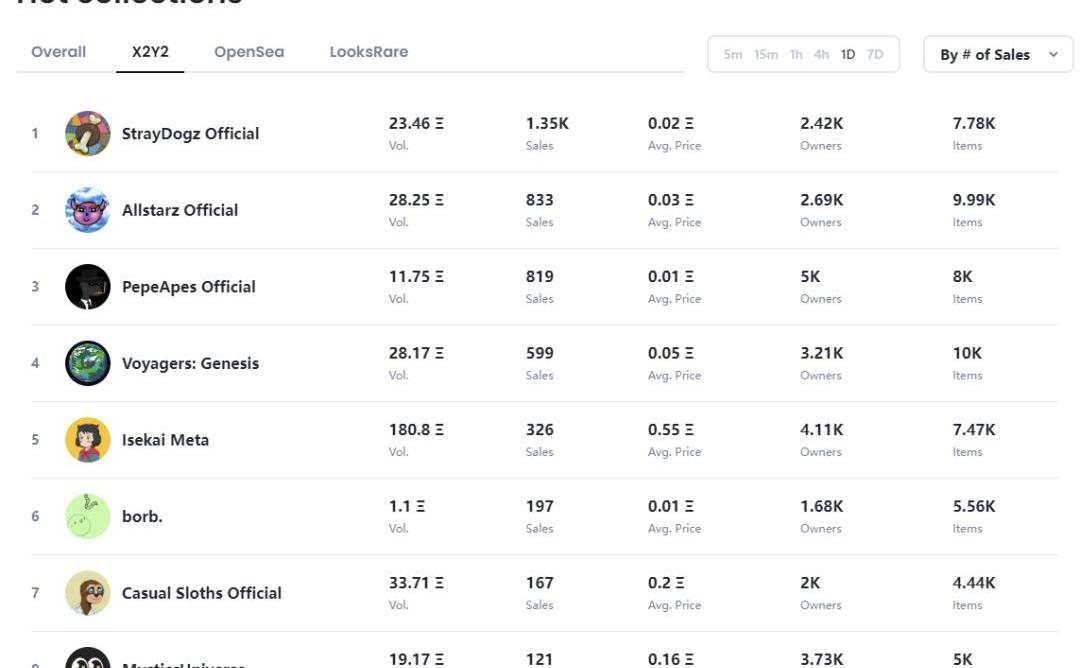Switch to the OpenSea tab
The width and height of the screenshot is (1080, 668).
coord(249,52)
